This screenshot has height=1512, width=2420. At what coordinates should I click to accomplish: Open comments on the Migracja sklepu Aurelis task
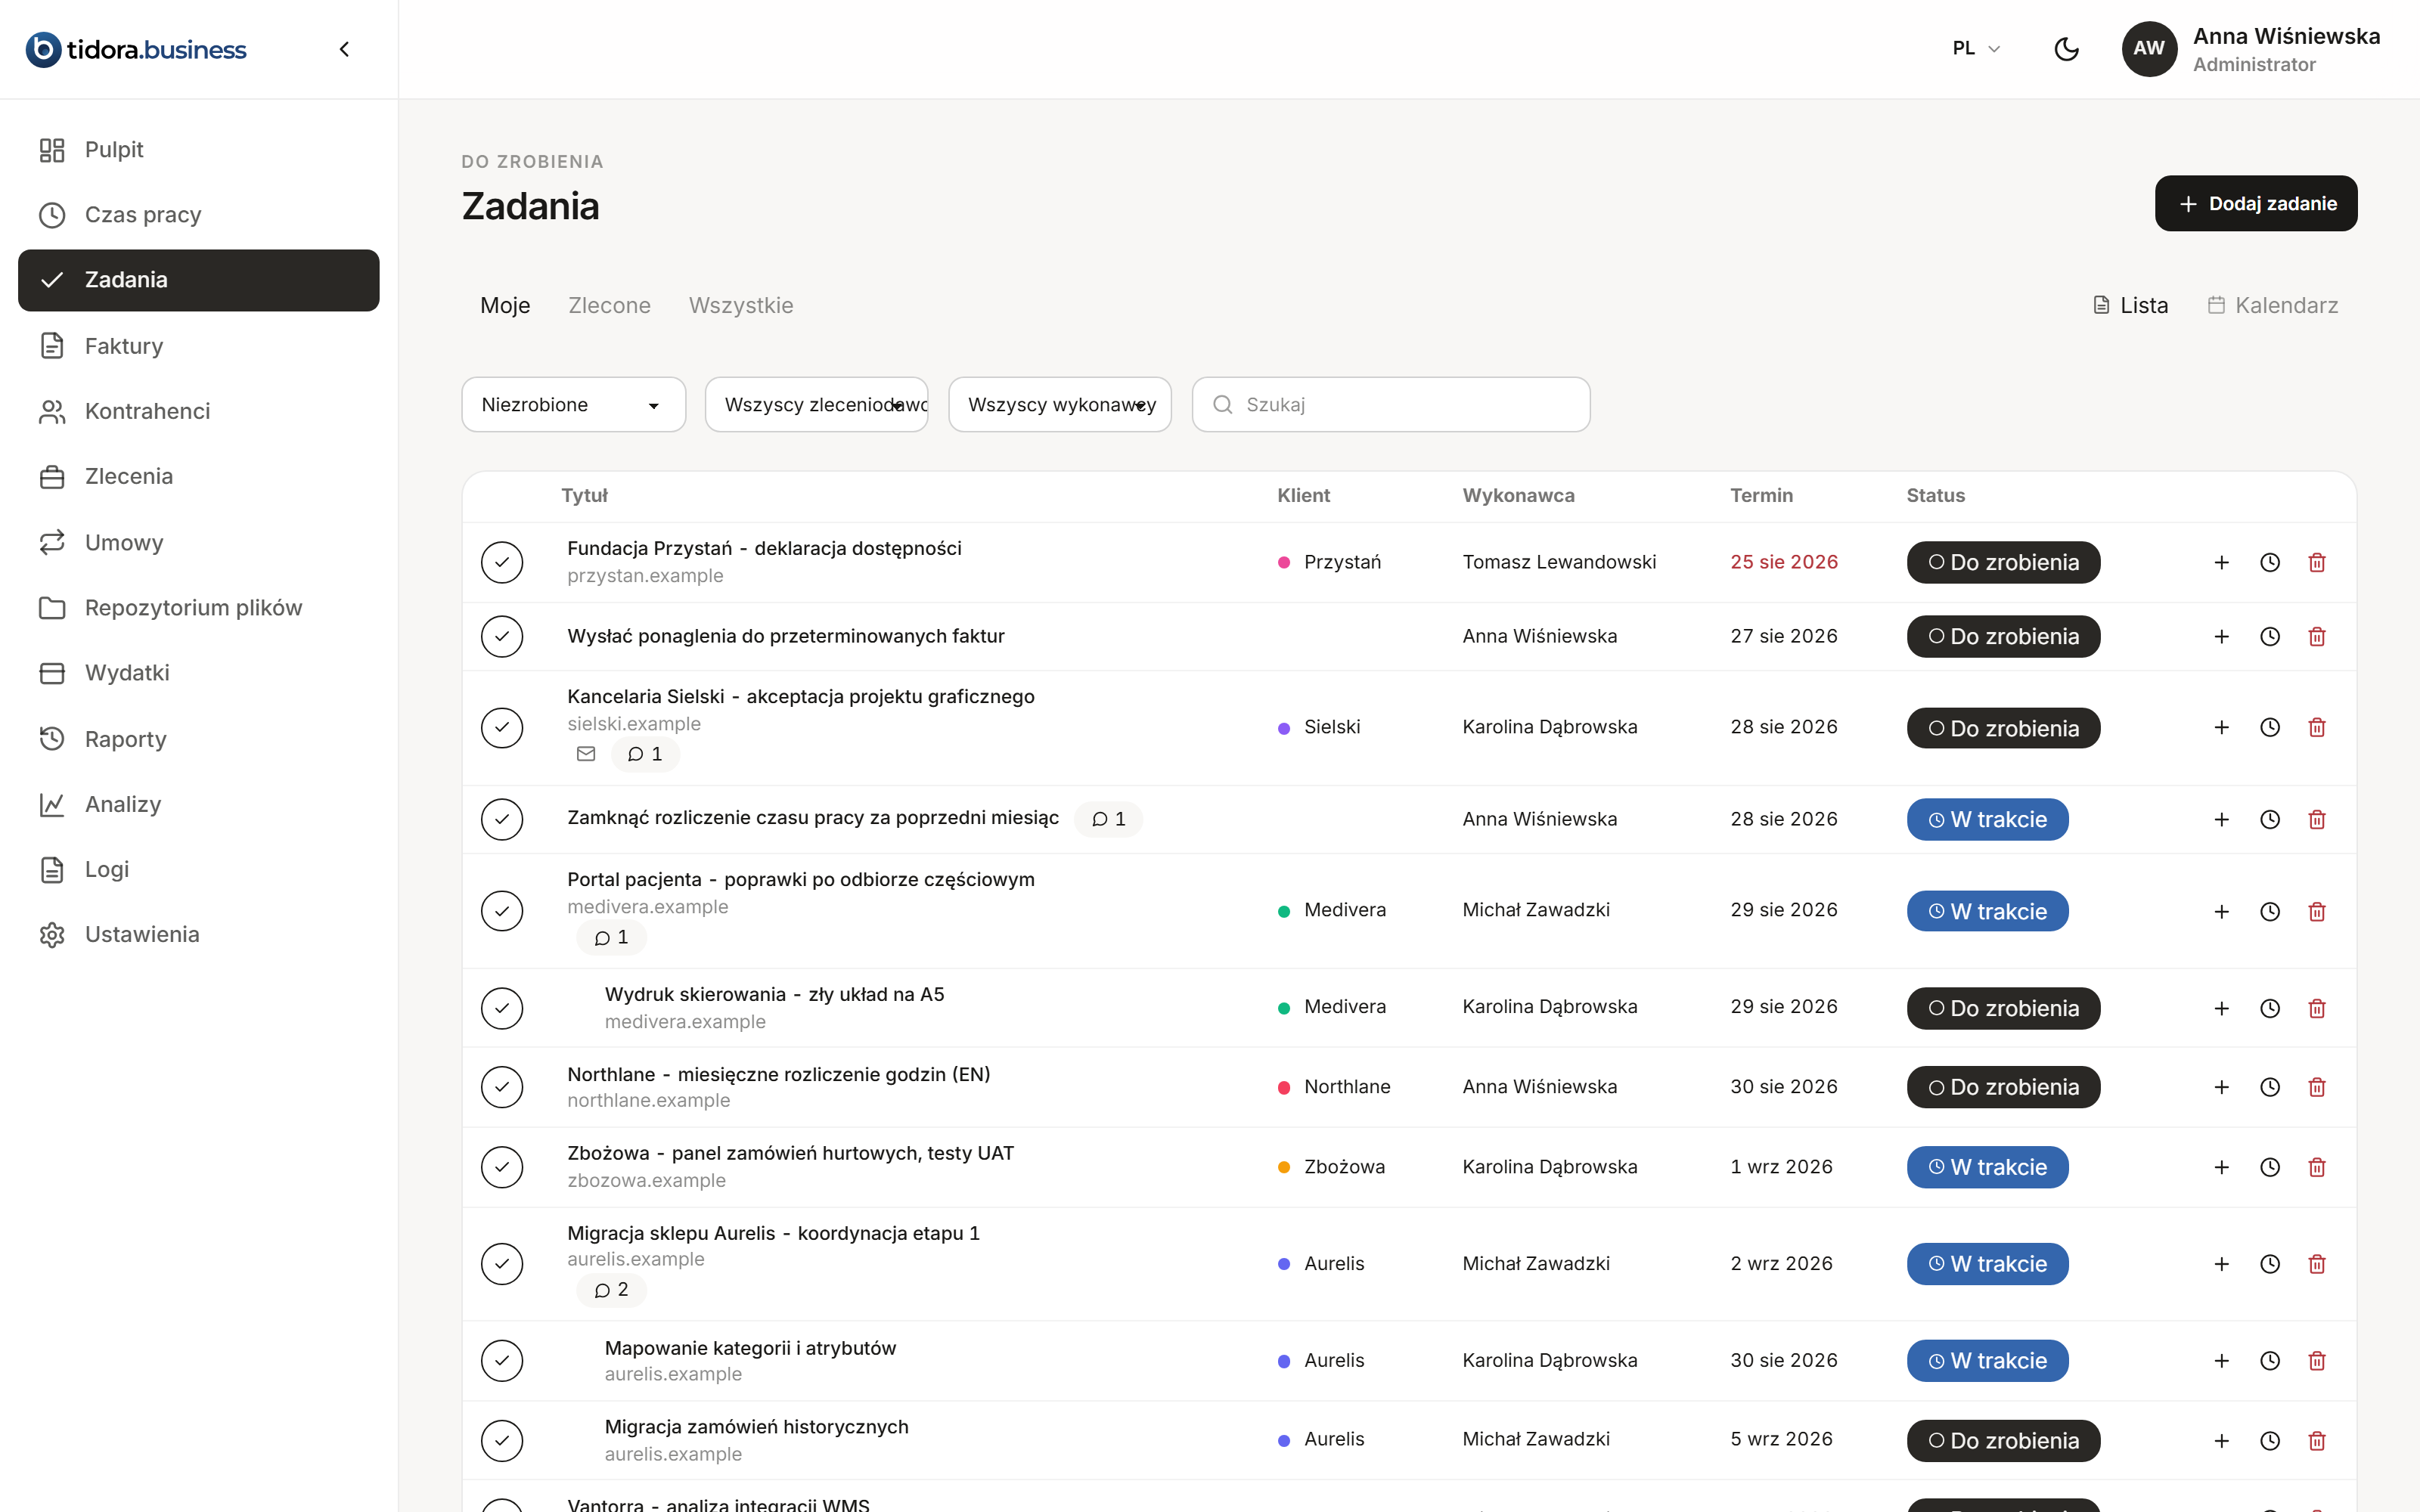click(x=611, y=1290)
